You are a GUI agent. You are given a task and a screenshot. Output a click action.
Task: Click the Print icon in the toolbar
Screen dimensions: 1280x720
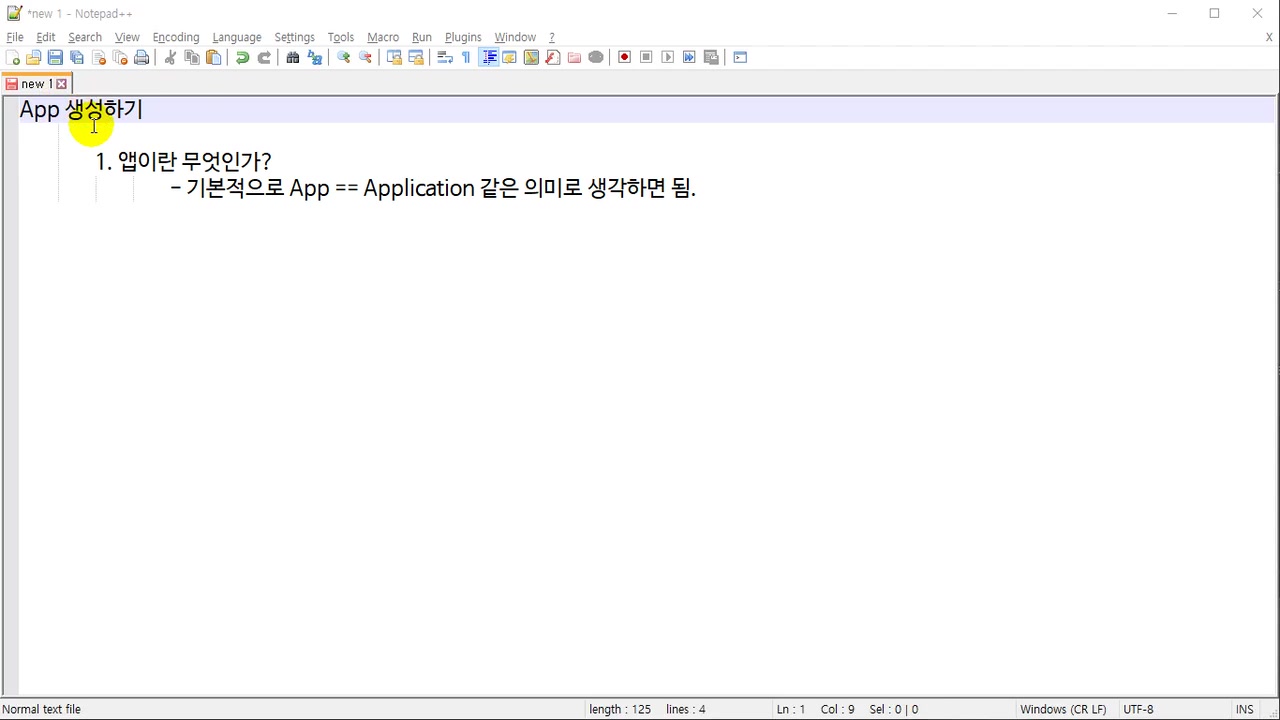[x=142, y=58]
